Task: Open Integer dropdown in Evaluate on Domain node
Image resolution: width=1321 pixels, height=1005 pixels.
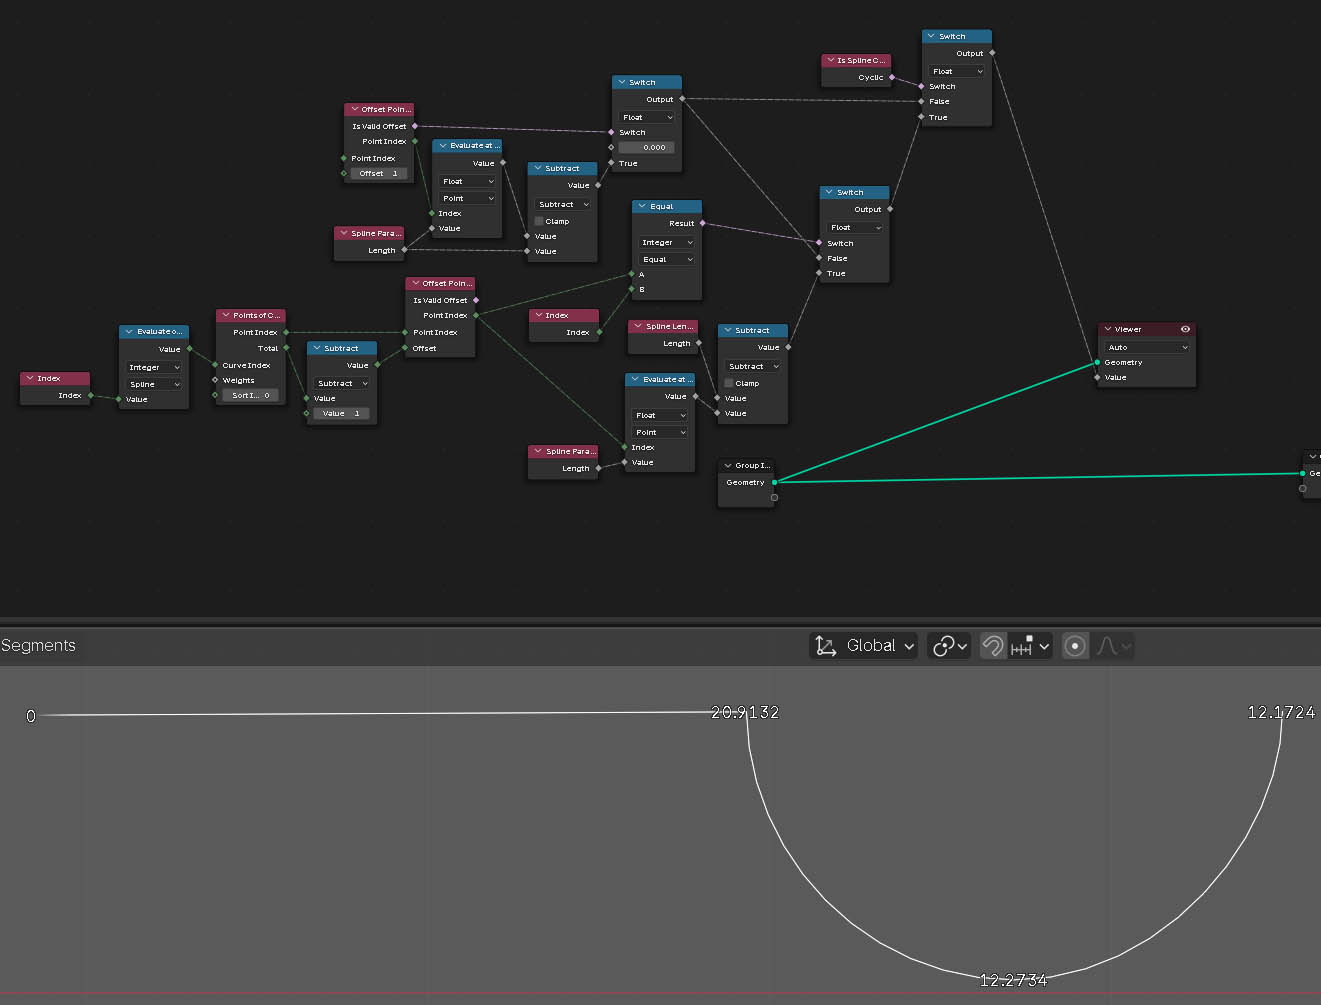Action: 154,367
